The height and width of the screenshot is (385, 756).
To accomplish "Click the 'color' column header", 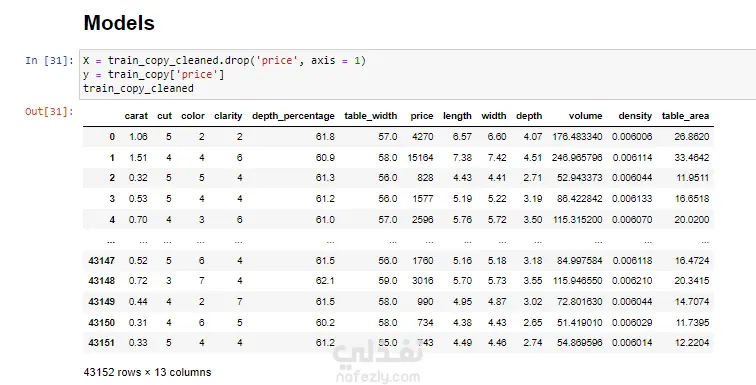I will [x=193, y=116].
